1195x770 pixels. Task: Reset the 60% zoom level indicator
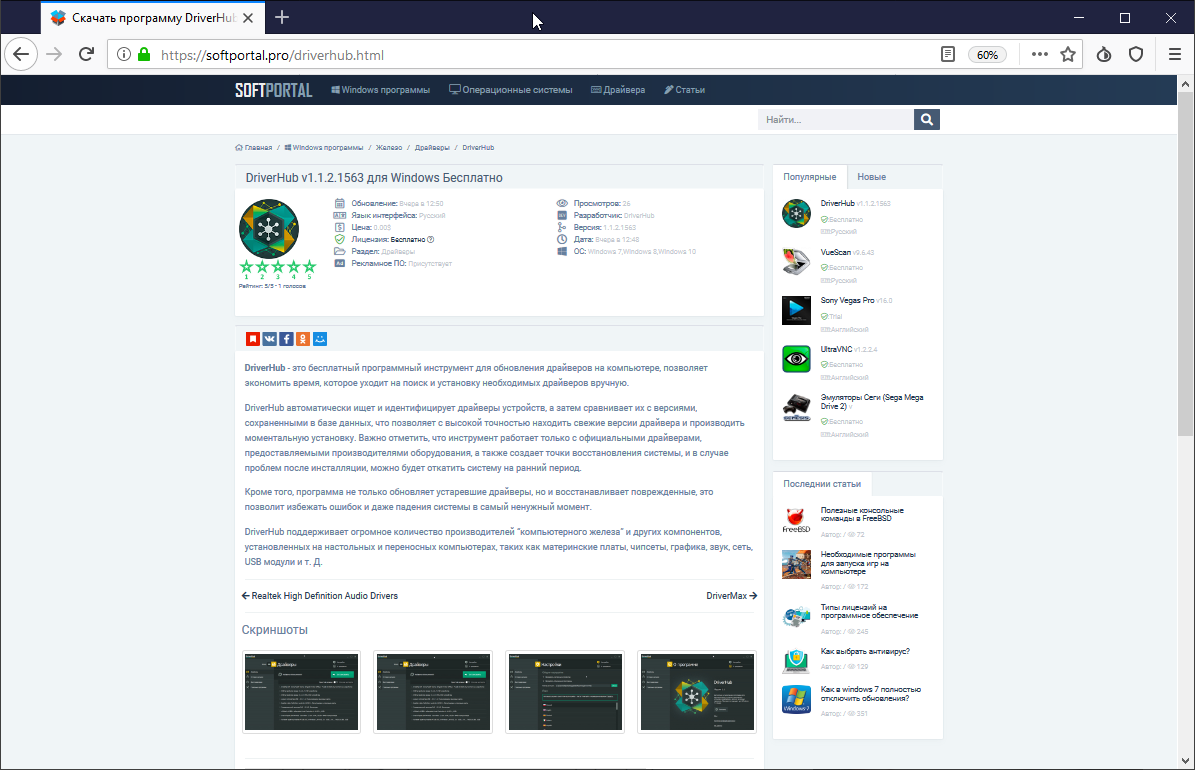coord(987,55)
